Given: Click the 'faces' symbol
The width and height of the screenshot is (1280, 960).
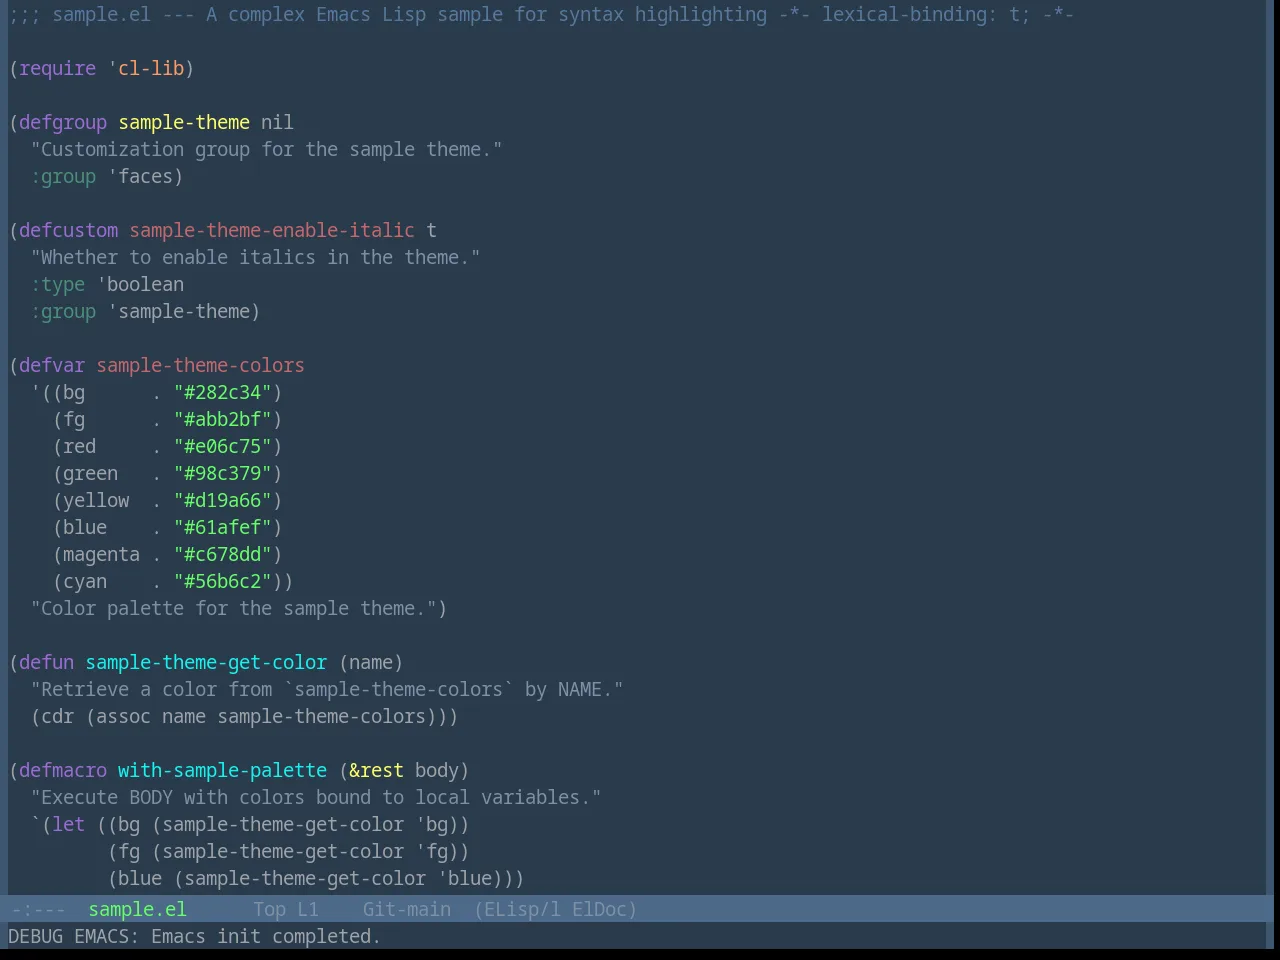Looking at the screenshot, I should click(145, 176).
